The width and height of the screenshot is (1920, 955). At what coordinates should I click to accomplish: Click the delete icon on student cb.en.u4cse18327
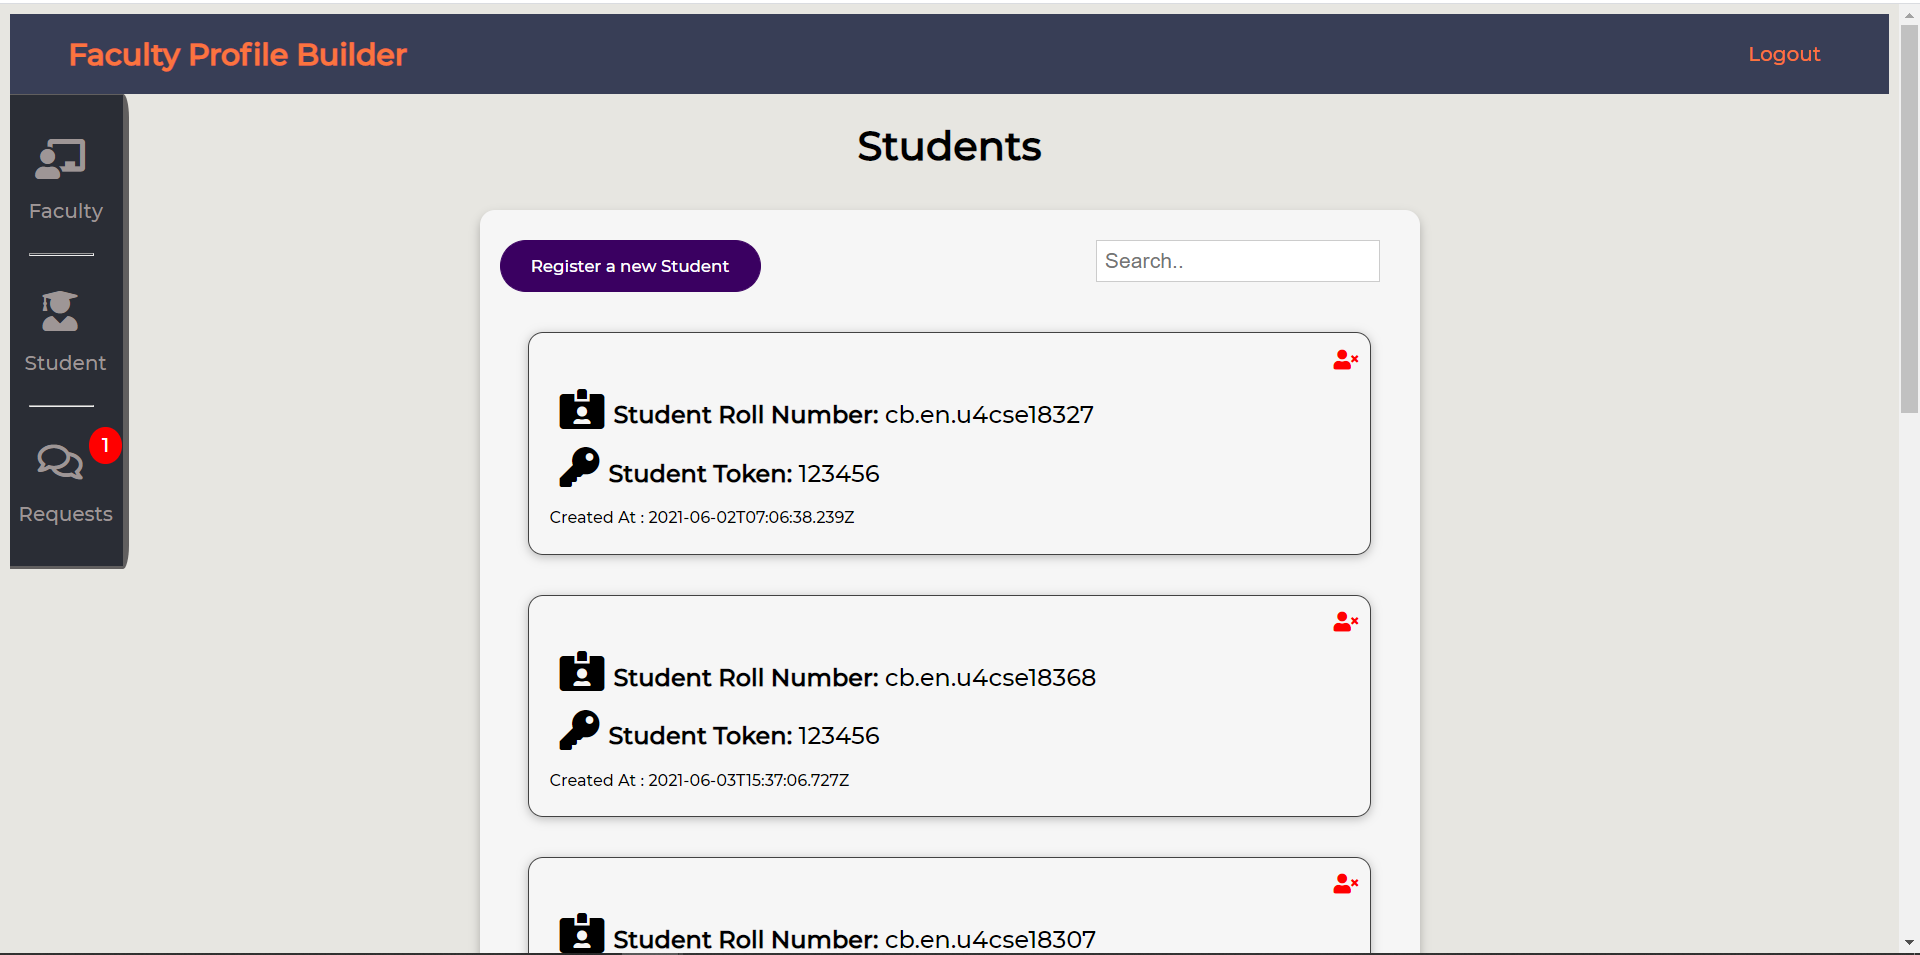(1345, 360)
